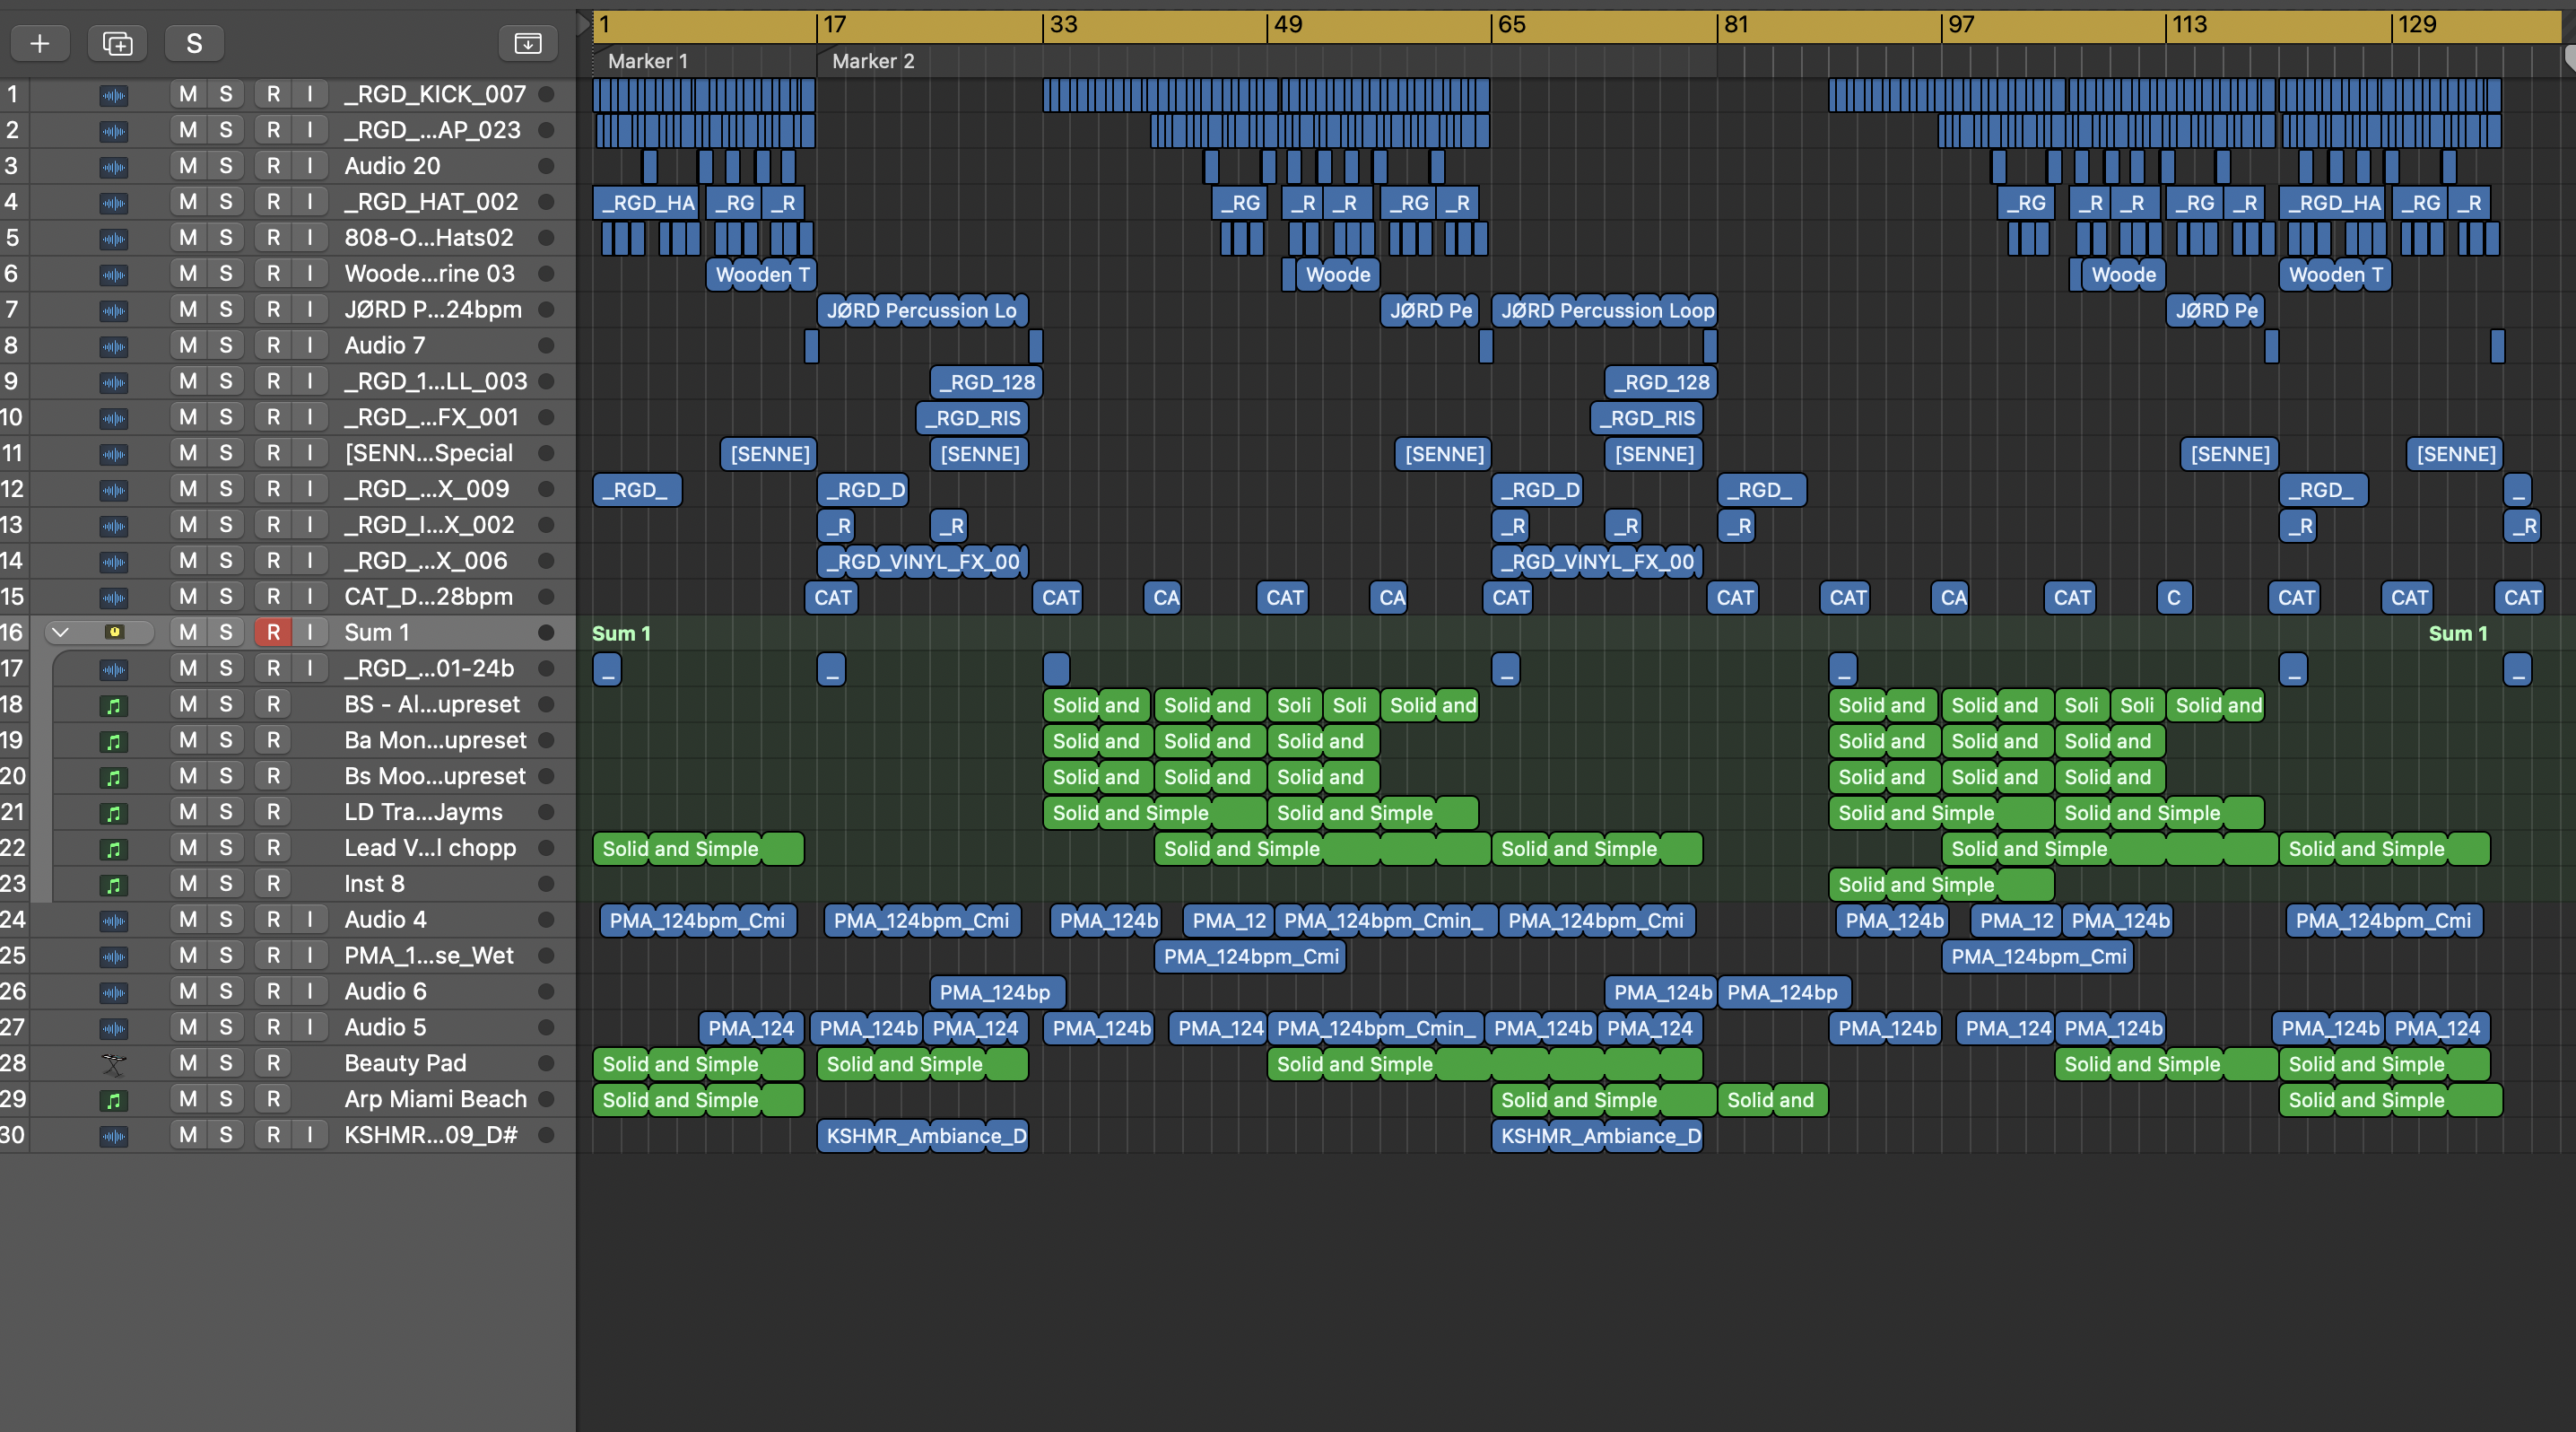Click audio waveform icon of _RGD_KICK_007 track

114,95
